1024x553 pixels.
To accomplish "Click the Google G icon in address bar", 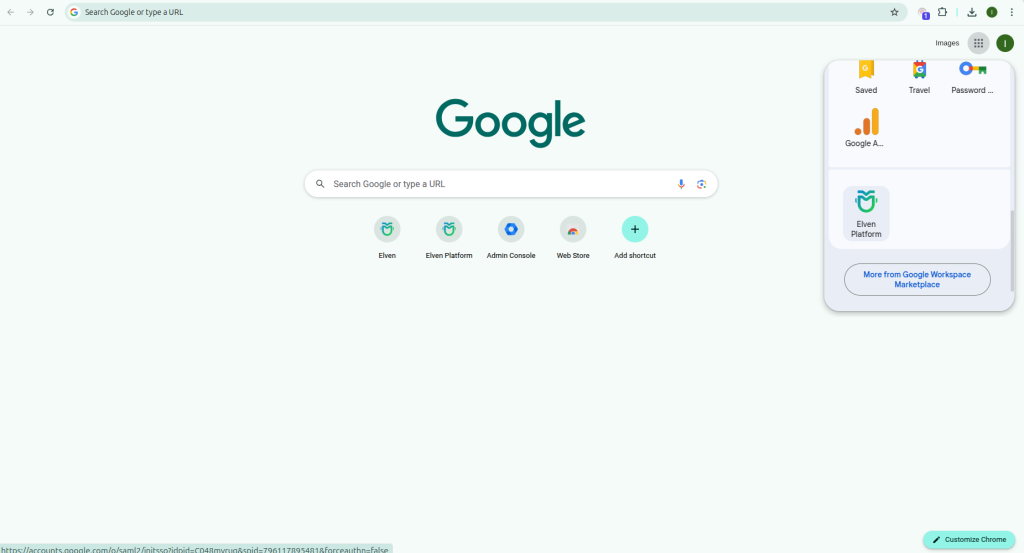I will pyautogui.click(x=74, y=12).
